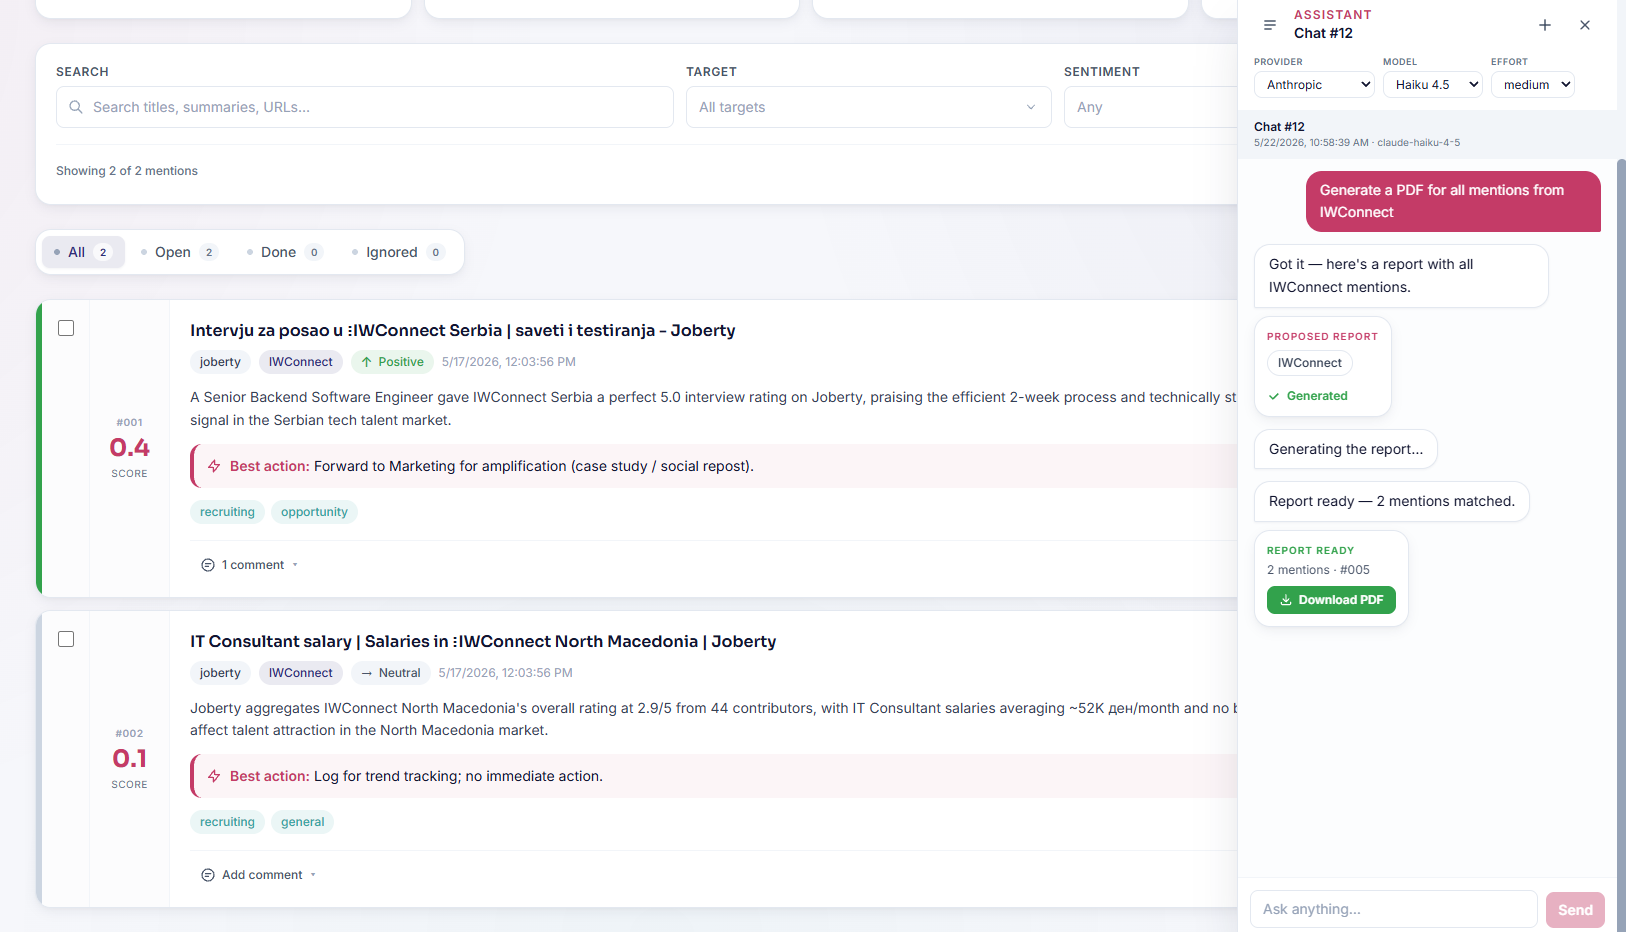The width and height of the screenshot is (1626, 932).
Task: Click recruiting tag on the IT Consultant mention
Action: coord(227,822)
